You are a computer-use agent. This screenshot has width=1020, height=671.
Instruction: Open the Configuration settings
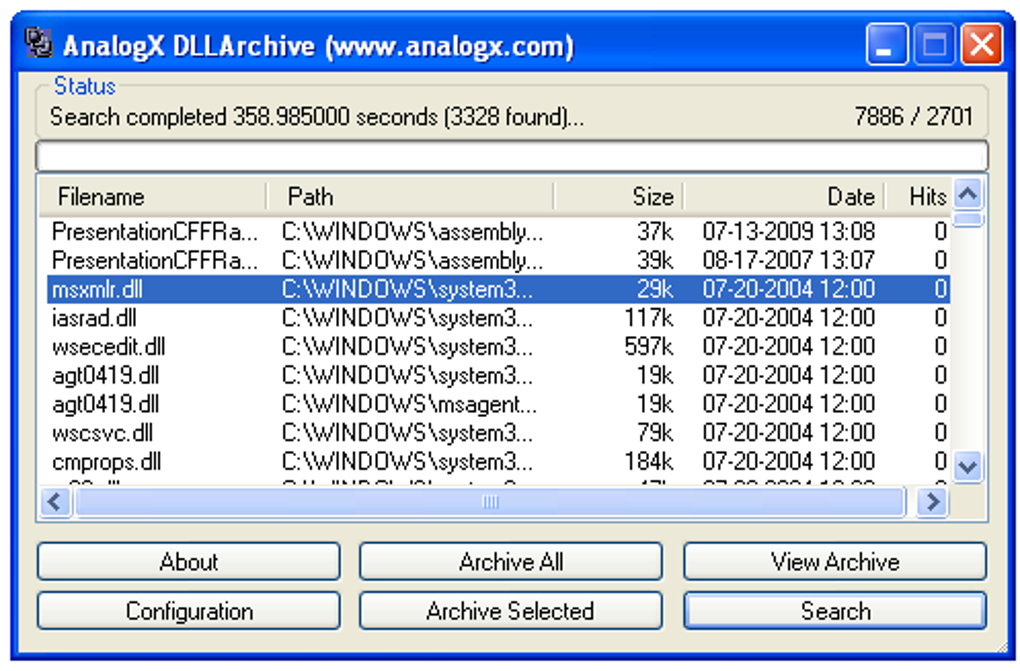(x=189, y=610)
